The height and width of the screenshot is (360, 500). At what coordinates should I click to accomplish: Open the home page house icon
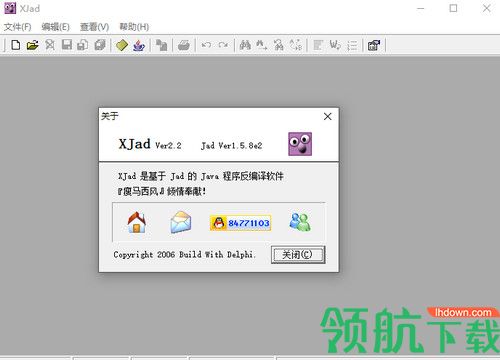tap(137, 222)
